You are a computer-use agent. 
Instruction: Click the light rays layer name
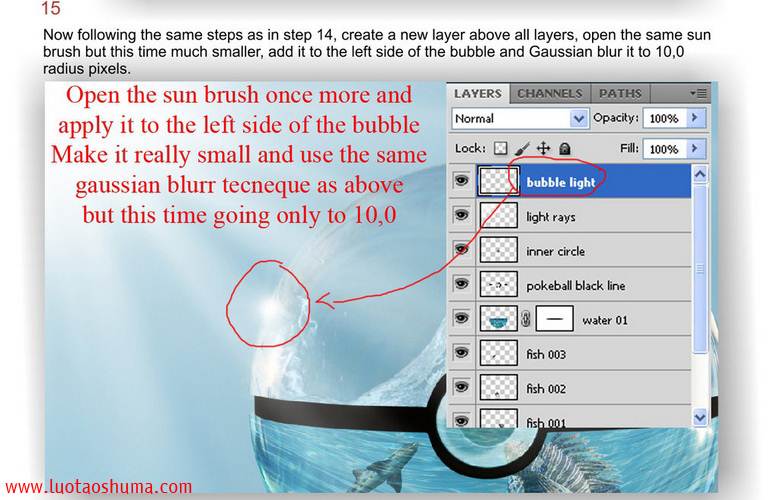coord(551,217)
